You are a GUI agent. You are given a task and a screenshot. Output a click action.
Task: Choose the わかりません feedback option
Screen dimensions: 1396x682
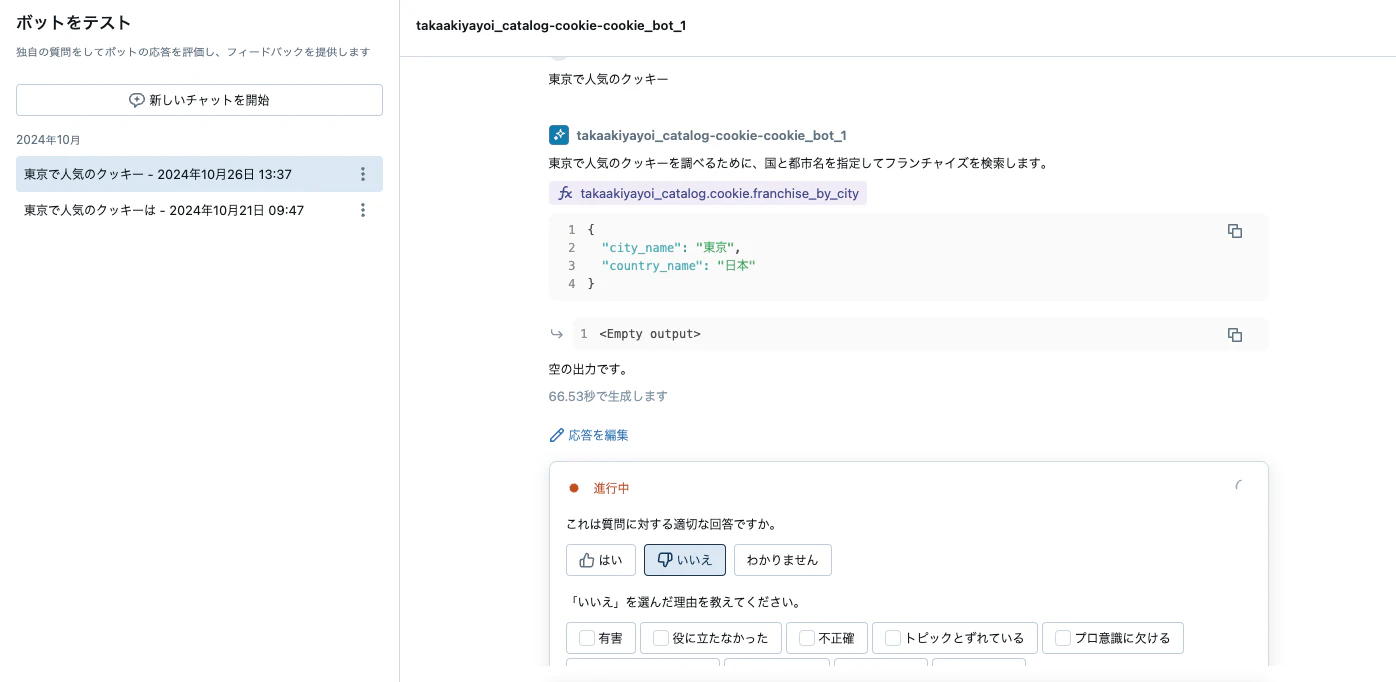(x=783, y=560)
